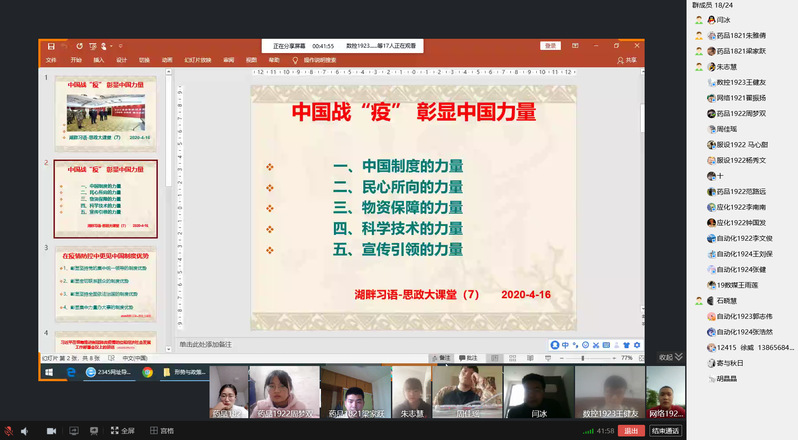This screenshot has height=440, width=798.
Task: Click the Windows Start button in shared screen
Action: point(49,372)
